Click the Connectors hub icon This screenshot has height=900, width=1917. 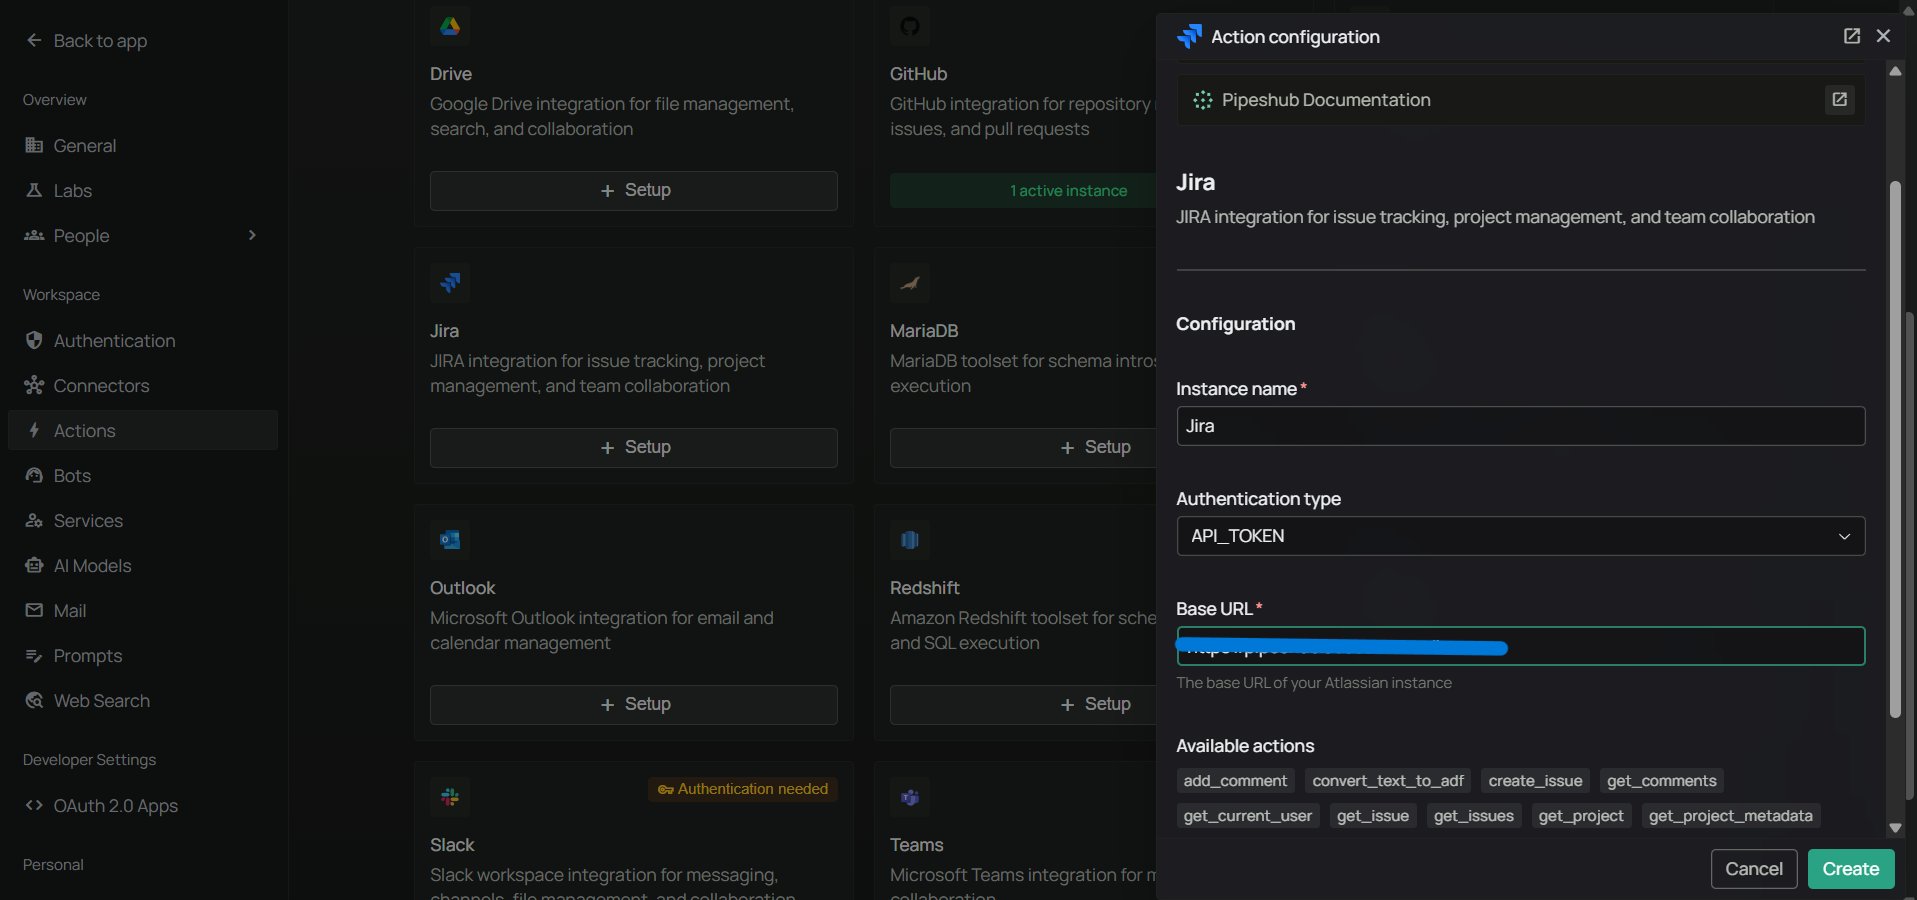click(34, 385)
